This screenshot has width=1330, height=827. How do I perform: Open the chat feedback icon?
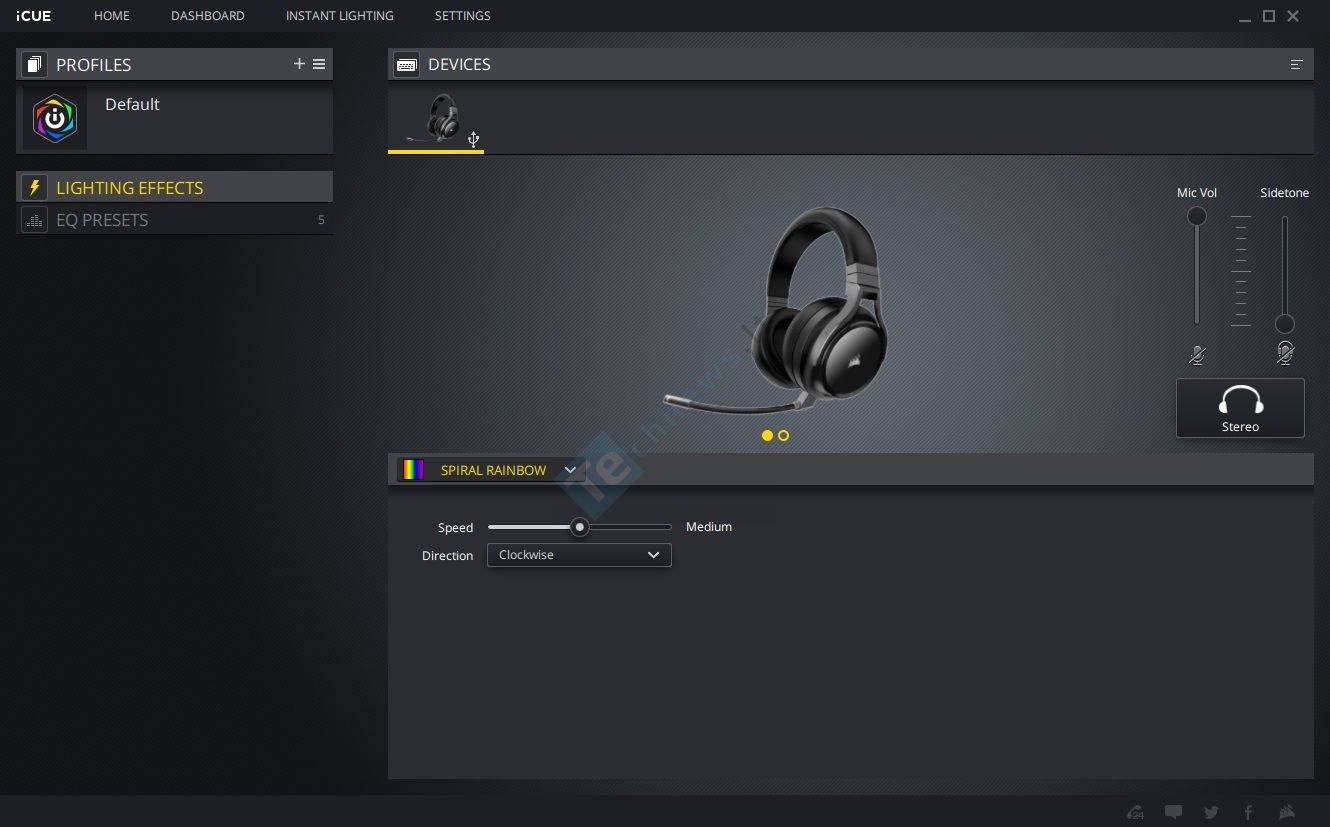[1174, 812]
